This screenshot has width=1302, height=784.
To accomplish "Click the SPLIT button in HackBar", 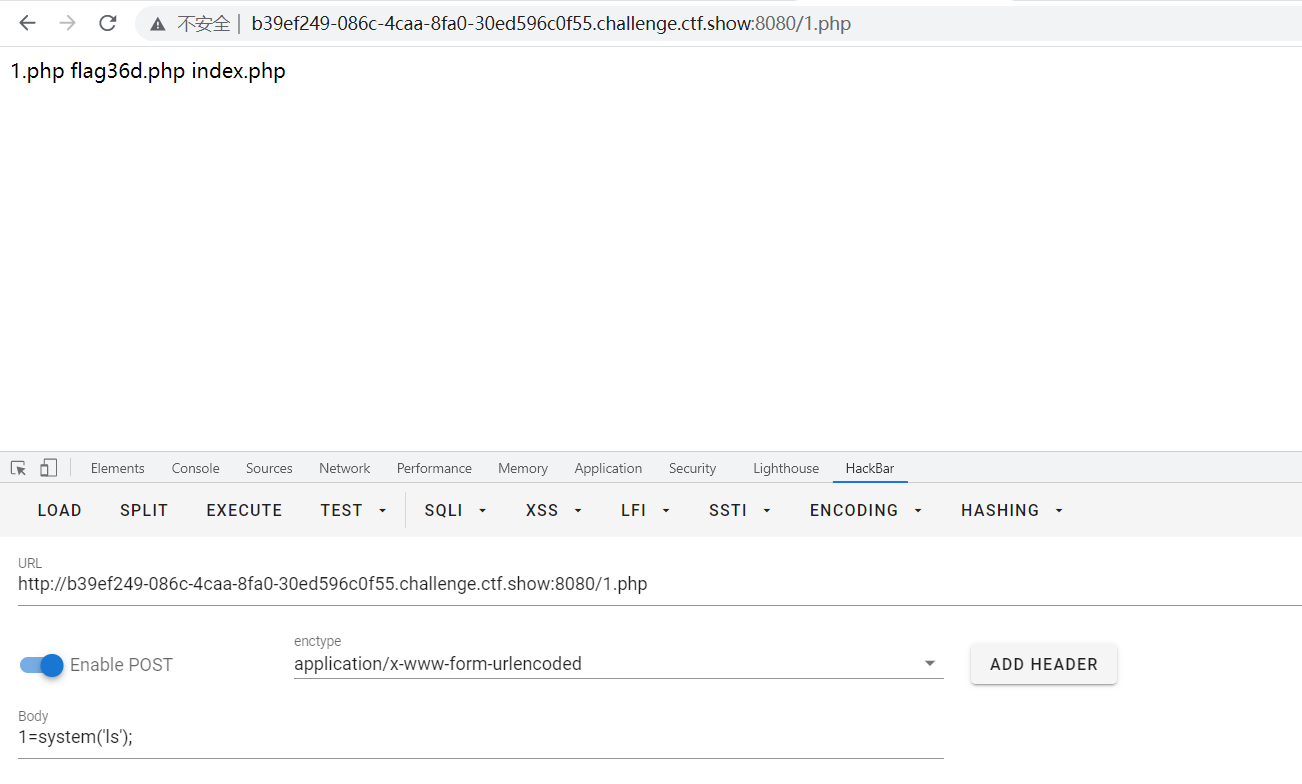I will (144, 510).
